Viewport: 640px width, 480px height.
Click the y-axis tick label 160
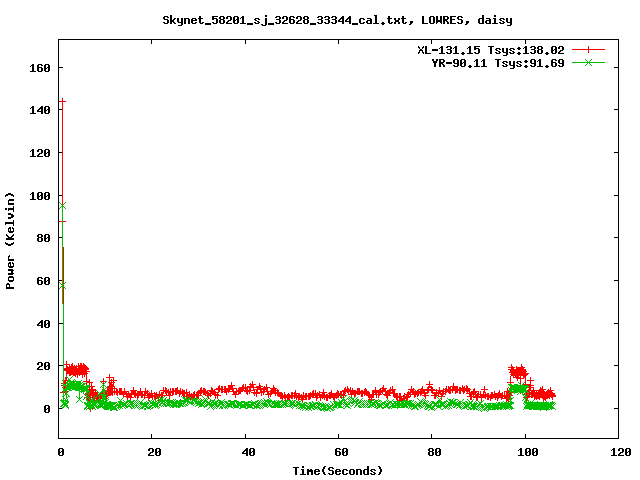(40, 68)
